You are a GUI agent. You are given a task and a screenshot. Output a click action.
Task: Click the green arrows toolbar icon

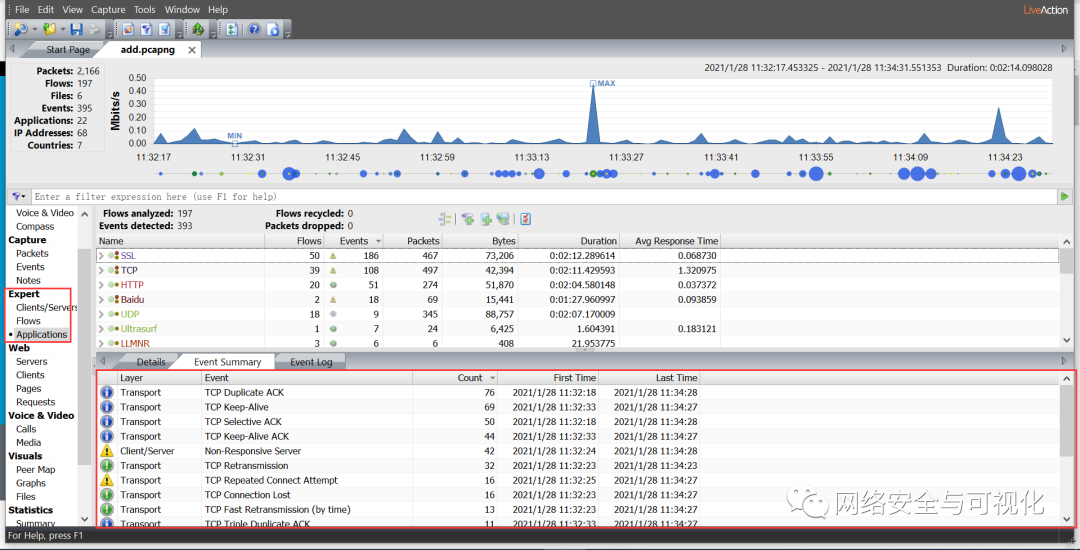click(198, 29)
